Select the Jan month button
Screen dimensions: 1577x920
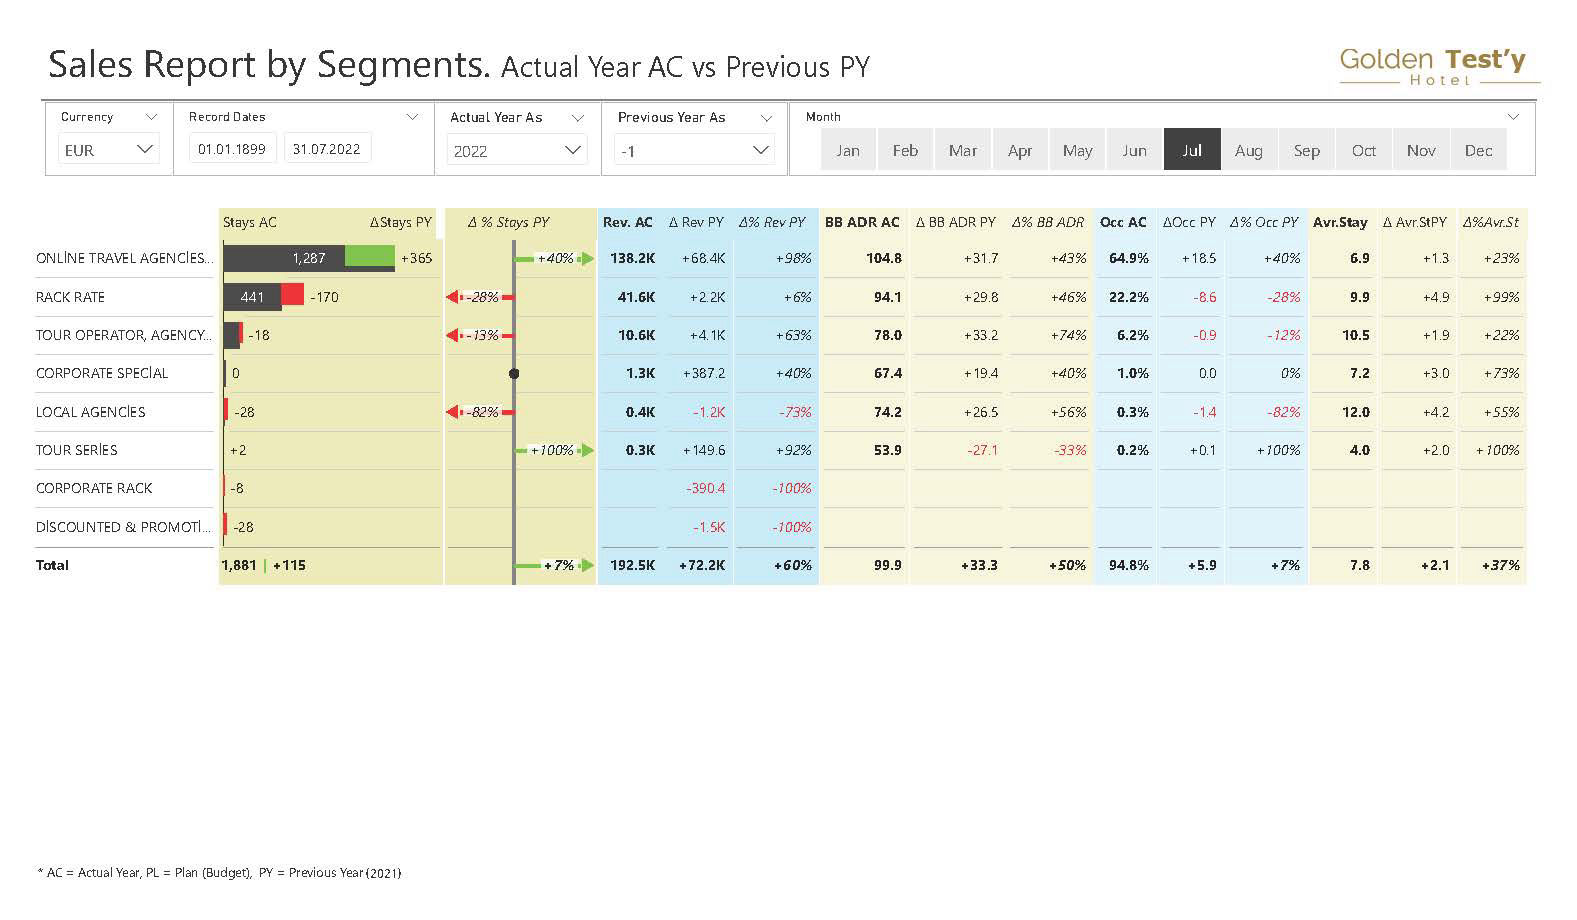point(848,150)
